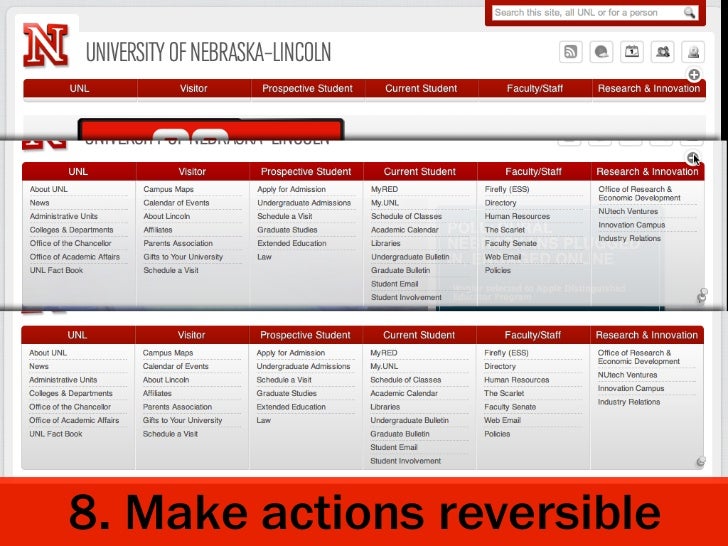728x546 pixels.
Task: Open UNL Fact Book in middle menu
Action: pyautogui.click(x=56, y=270)
